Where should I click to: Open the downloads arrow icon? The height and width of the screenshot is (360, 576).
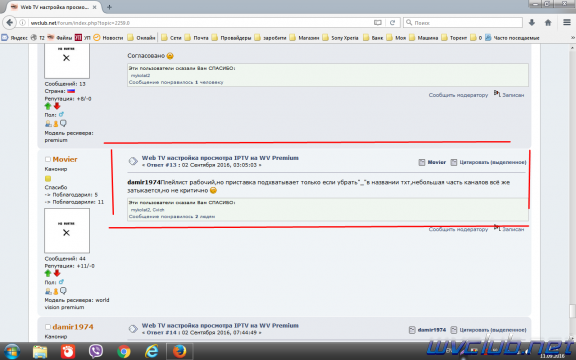pos(532,23)
